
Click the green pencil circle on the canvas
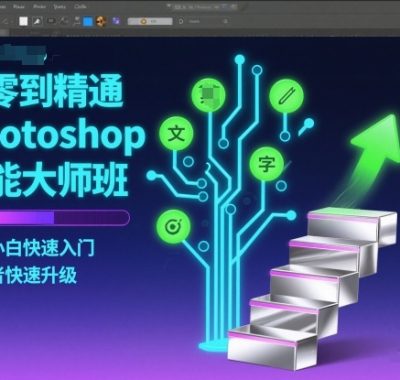(x=287, y=96)
